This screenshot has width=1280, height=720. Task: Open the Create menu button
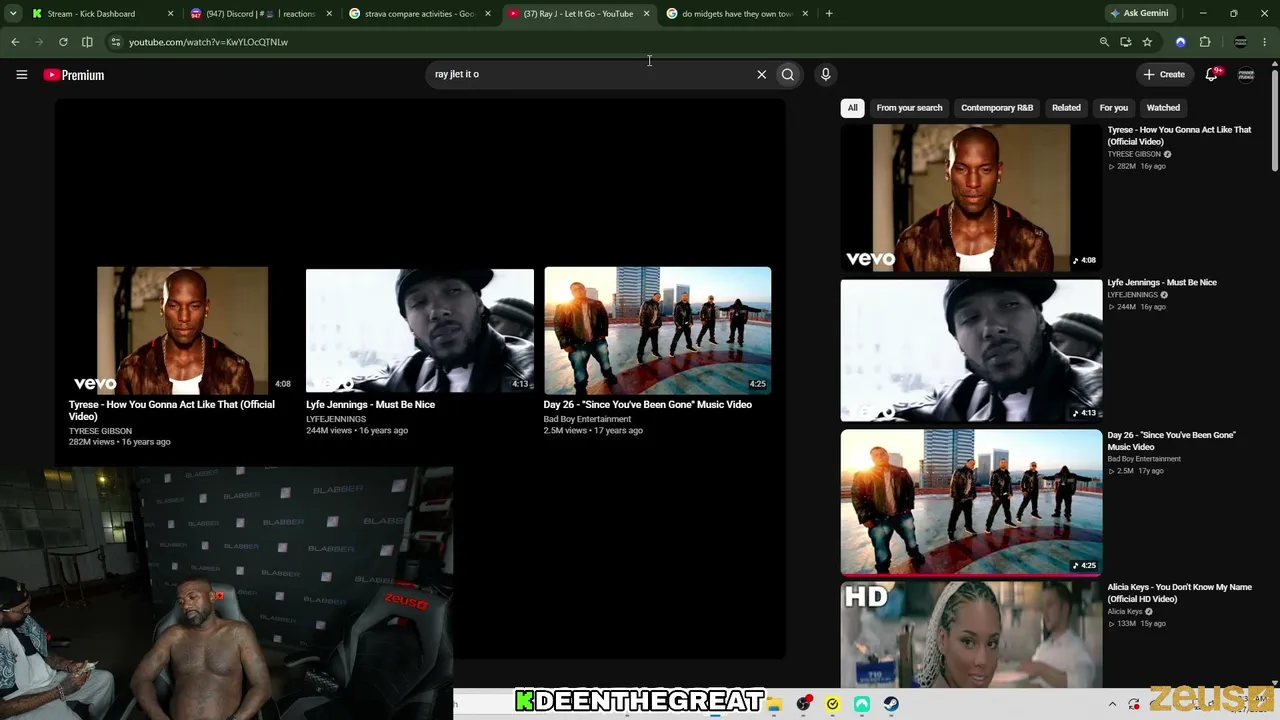(x=1164, y=74)
